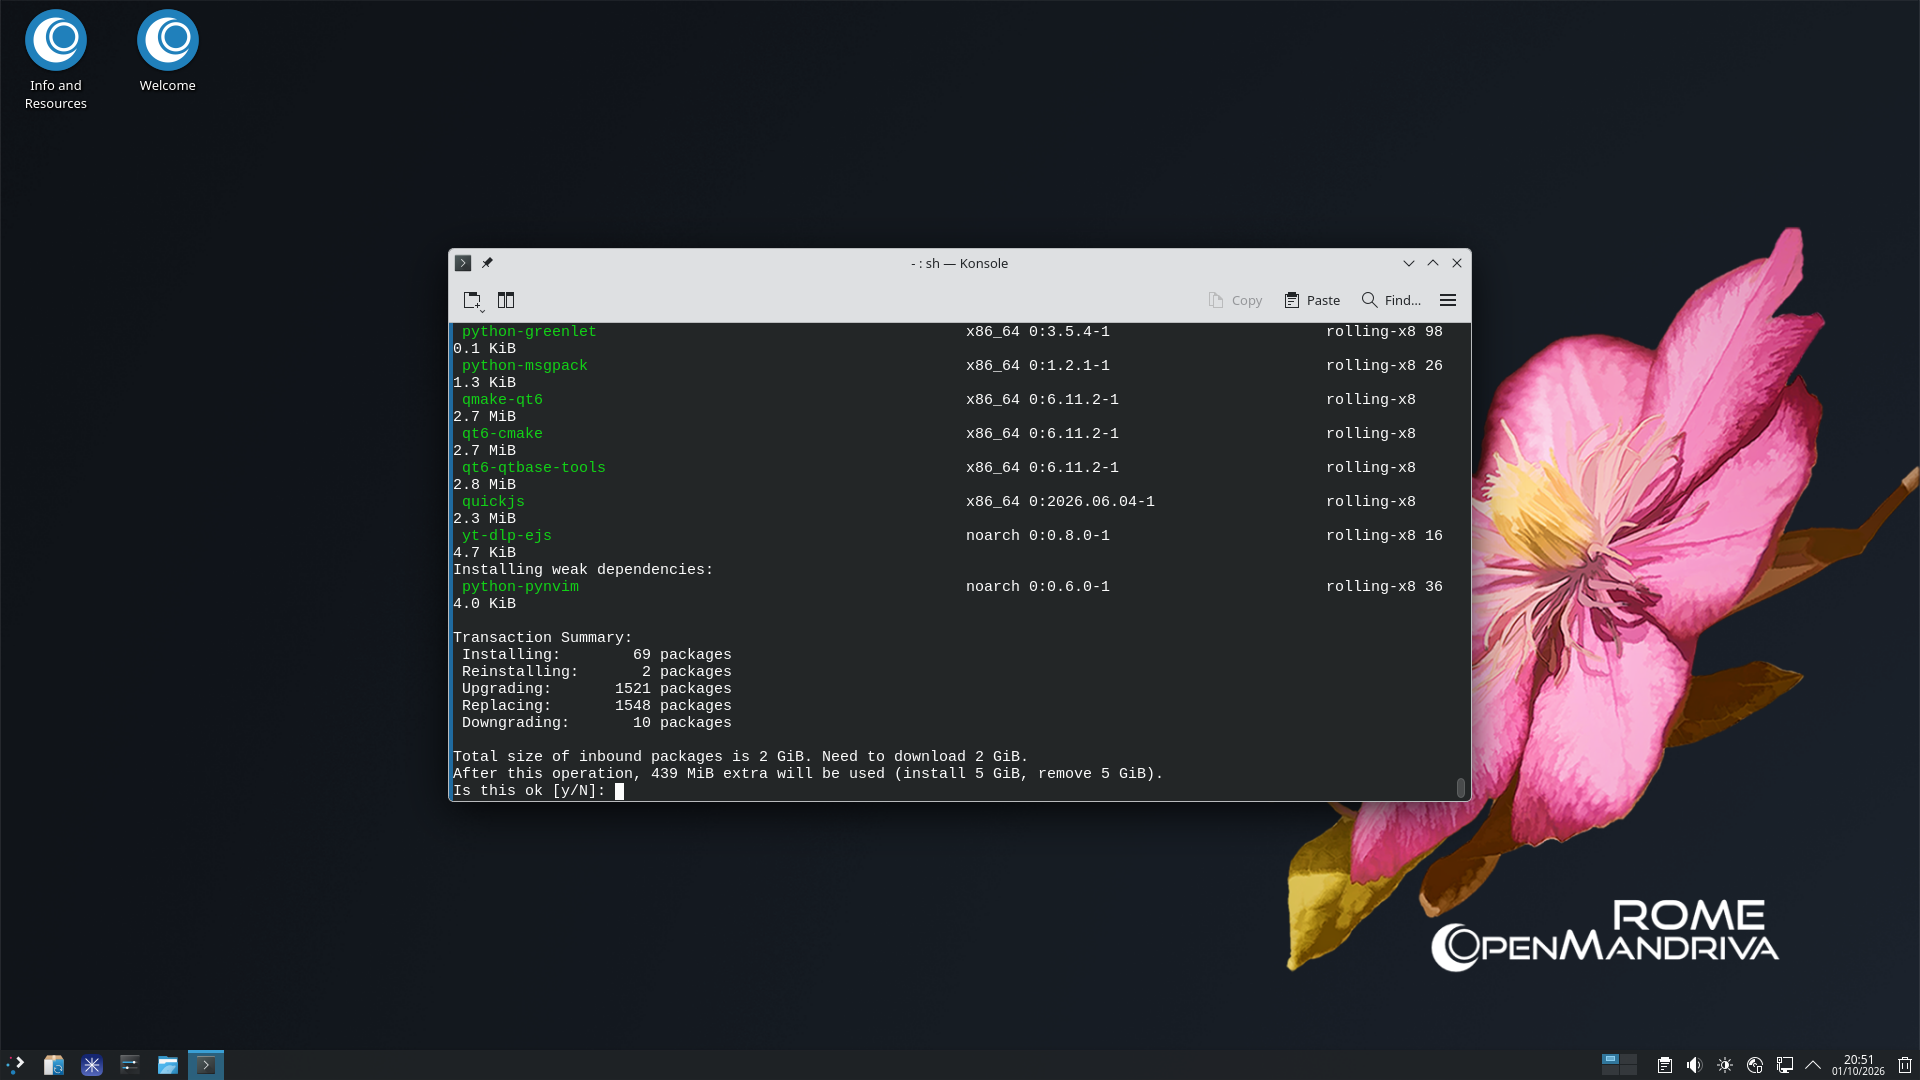The width and height of the screenshot is (1920, 1080).
Task: Minimize the Konsole window with down chevron
Action: 1409,263
